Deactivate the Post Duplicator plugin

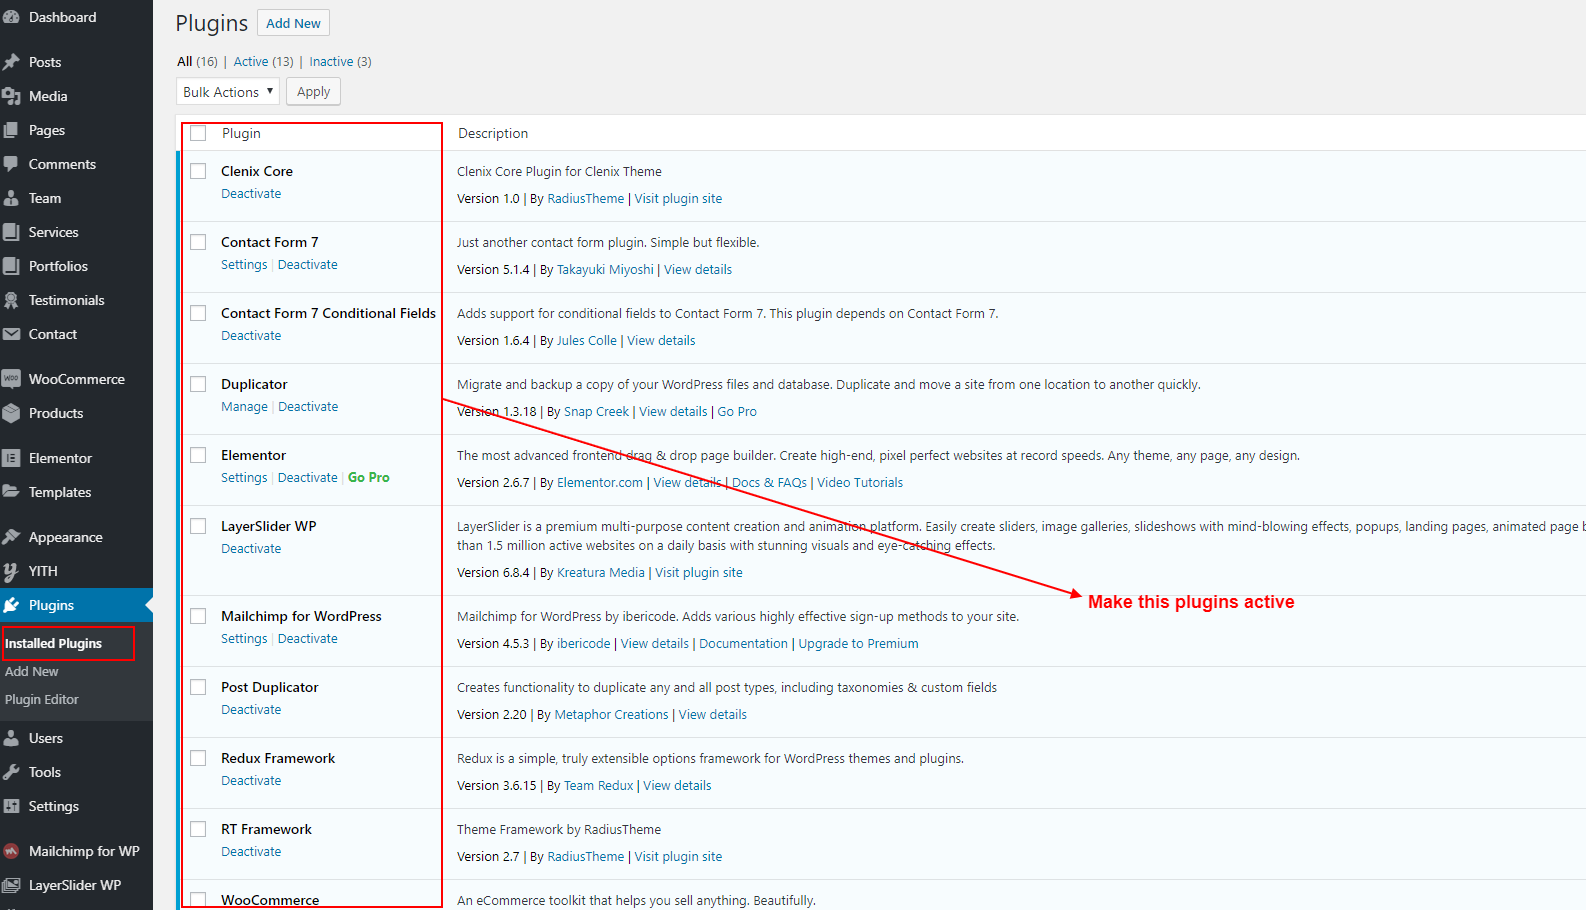251,710
